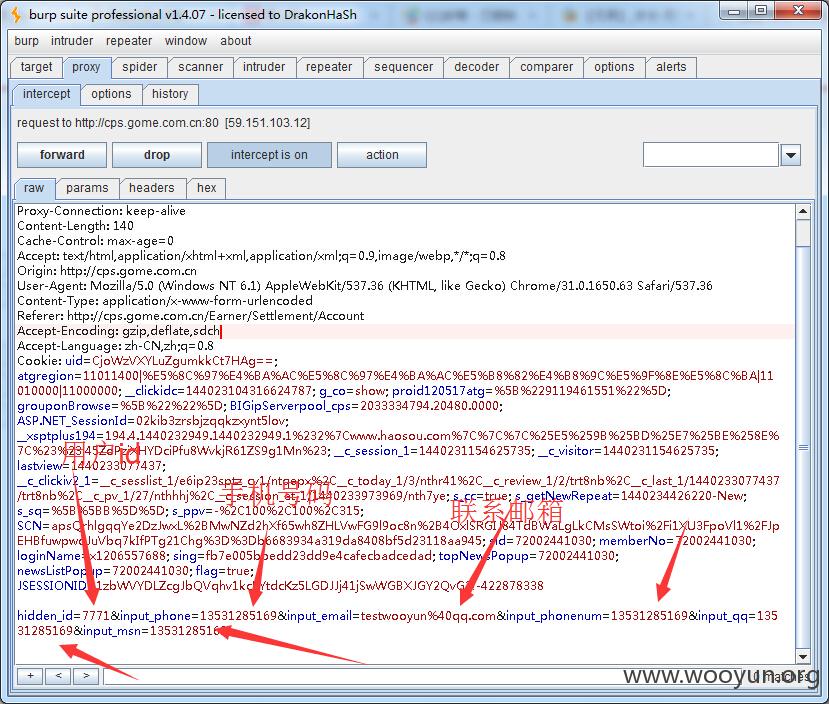Image resolution: width=829 pixels, height=704 pixels.
Task: Click the Accept-Encoding header line
Action: (118, 331)
